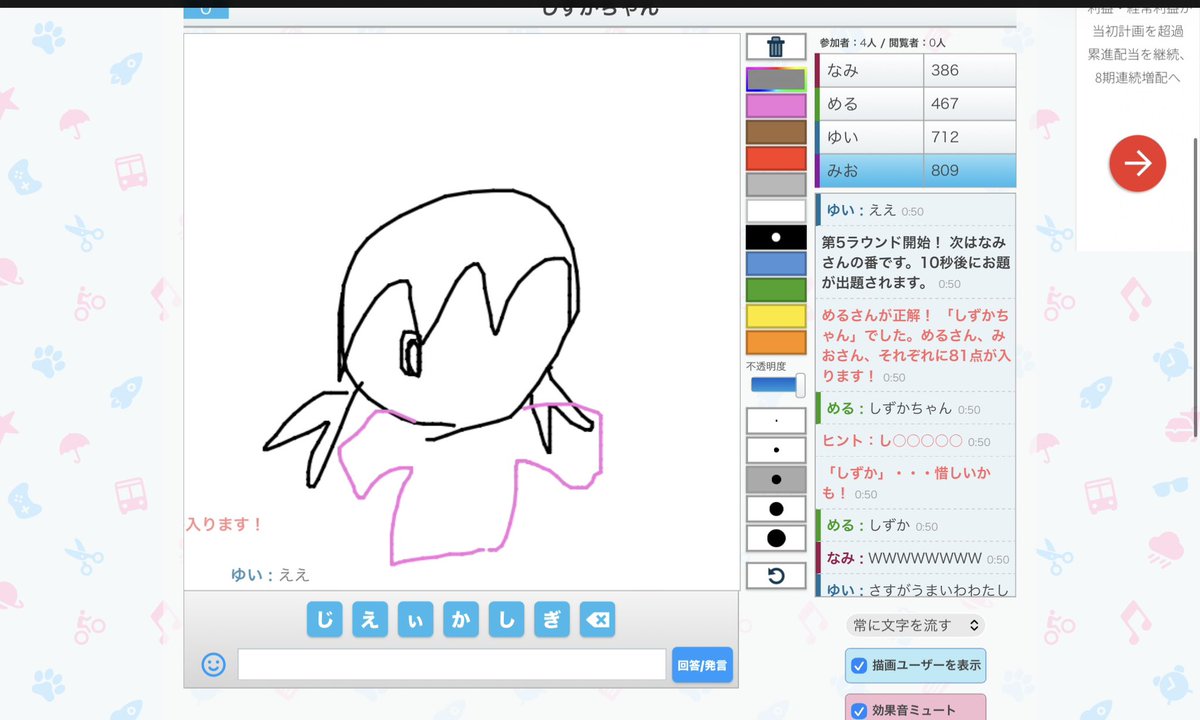Select player なみ in the score list
Image resolution: width=1200 pixels, height=720 pixels.
tap(916, 70)
